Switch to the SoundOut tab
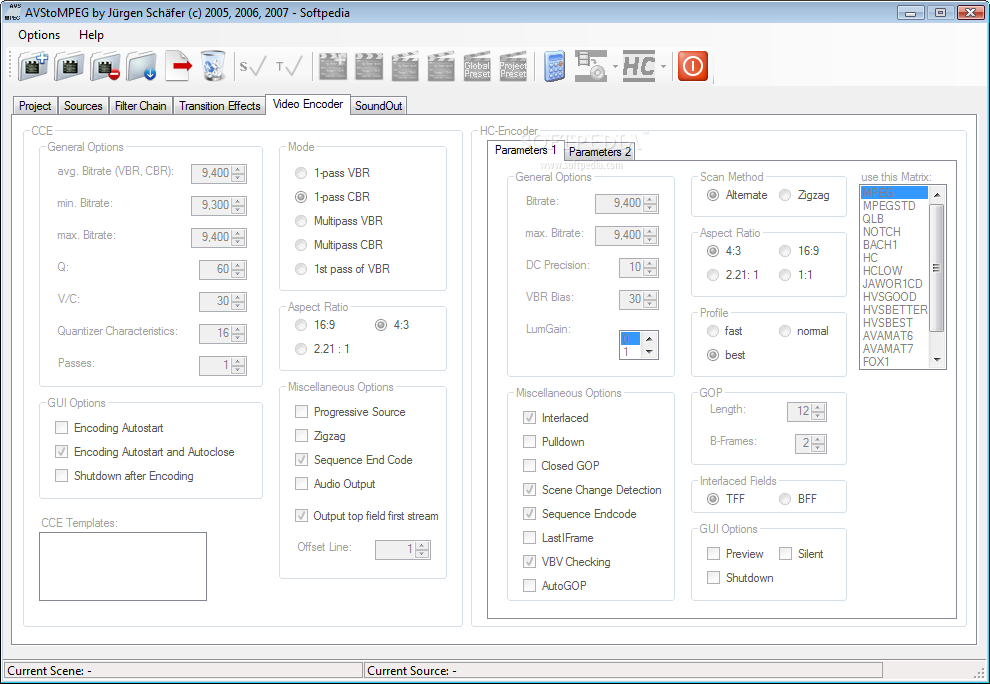This screenshot has width=990, height=684. click(x=378, y=105)
